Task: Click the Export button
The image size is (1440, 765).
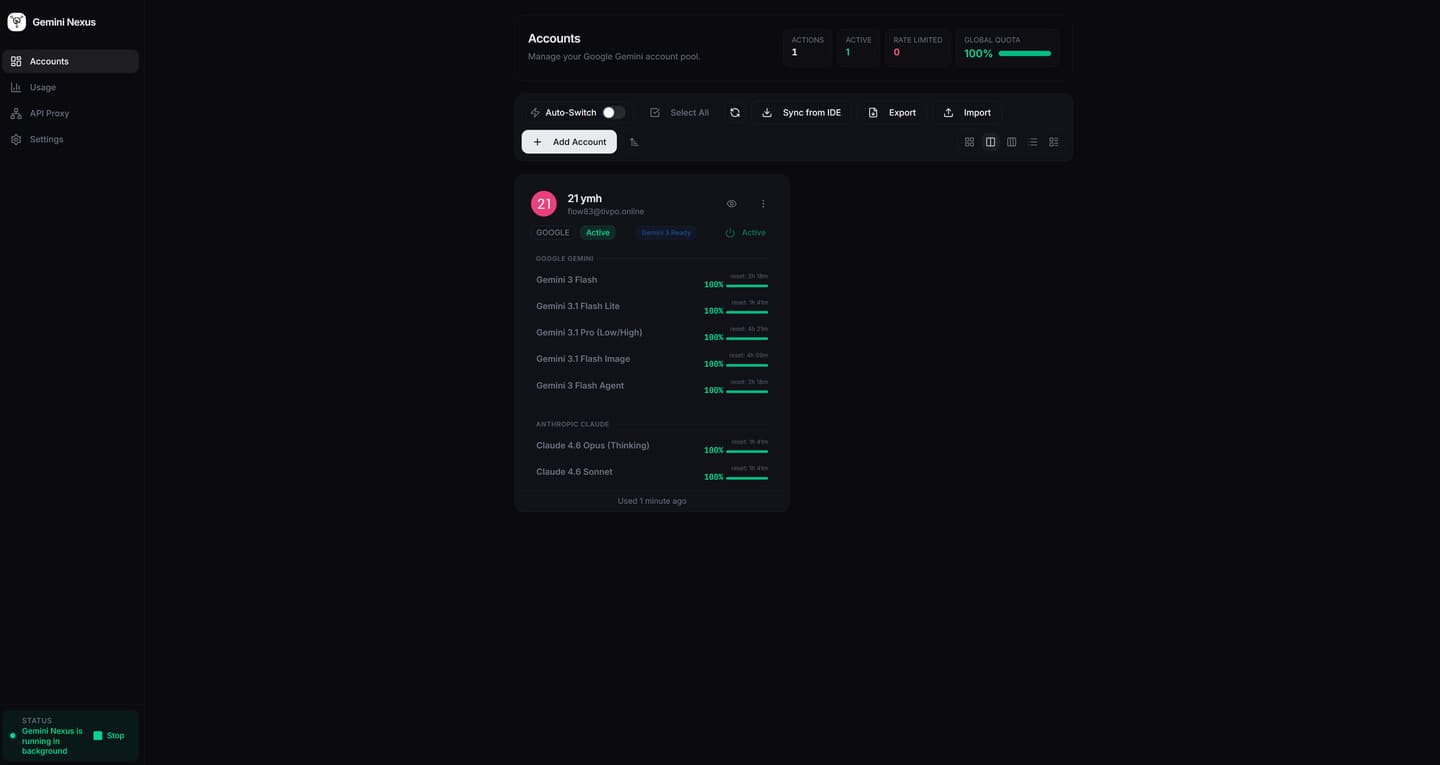Action: coord(892,113)
